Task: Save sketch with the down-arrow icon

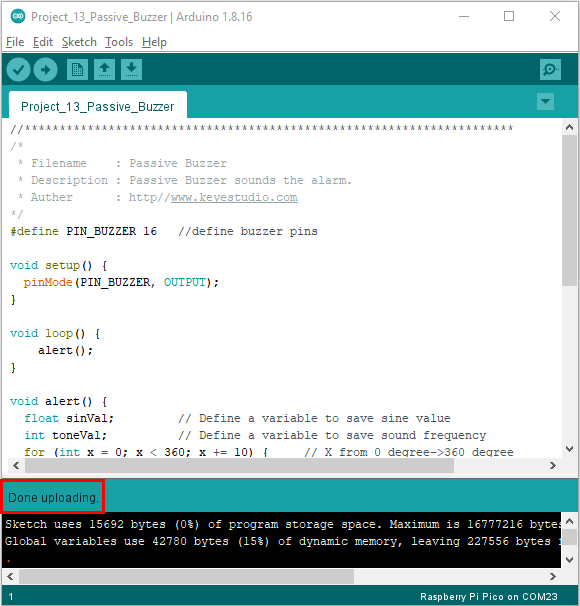Action: pyautogui.click(x=131, y=70)
